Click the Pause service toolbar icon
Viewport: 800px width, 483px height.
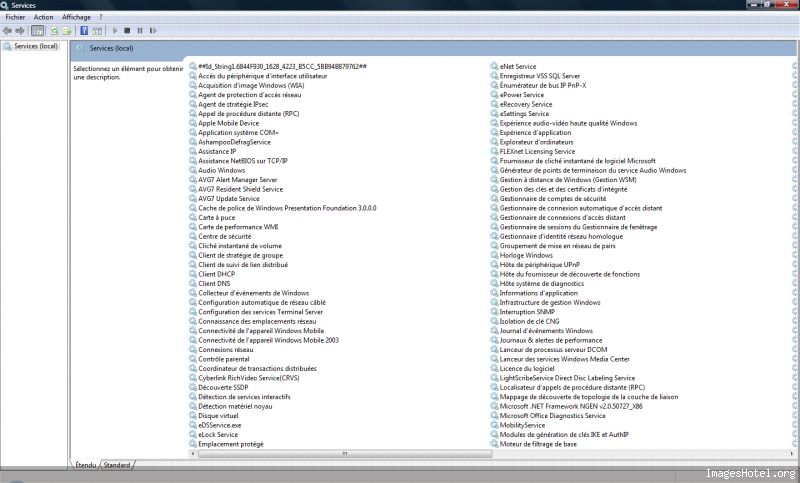pos(139,31)
